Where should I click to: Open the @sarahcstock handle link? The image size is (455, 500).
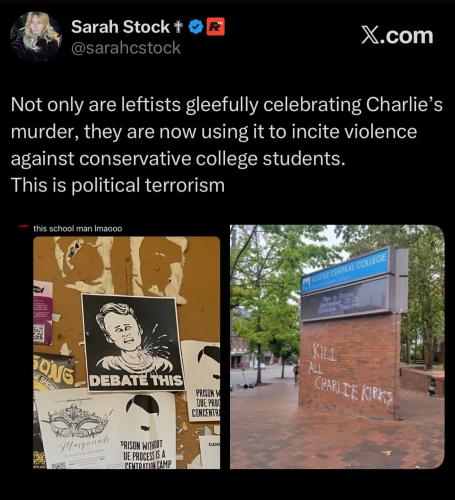pyautogui.click(x=126, y=48)
